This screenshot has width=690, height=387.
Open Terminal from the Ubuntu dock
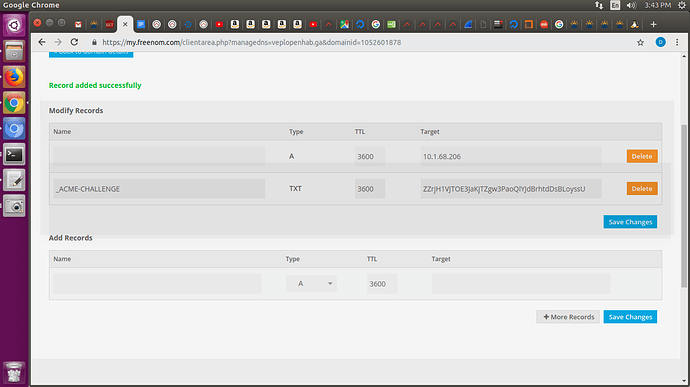[x=14, y=155]
